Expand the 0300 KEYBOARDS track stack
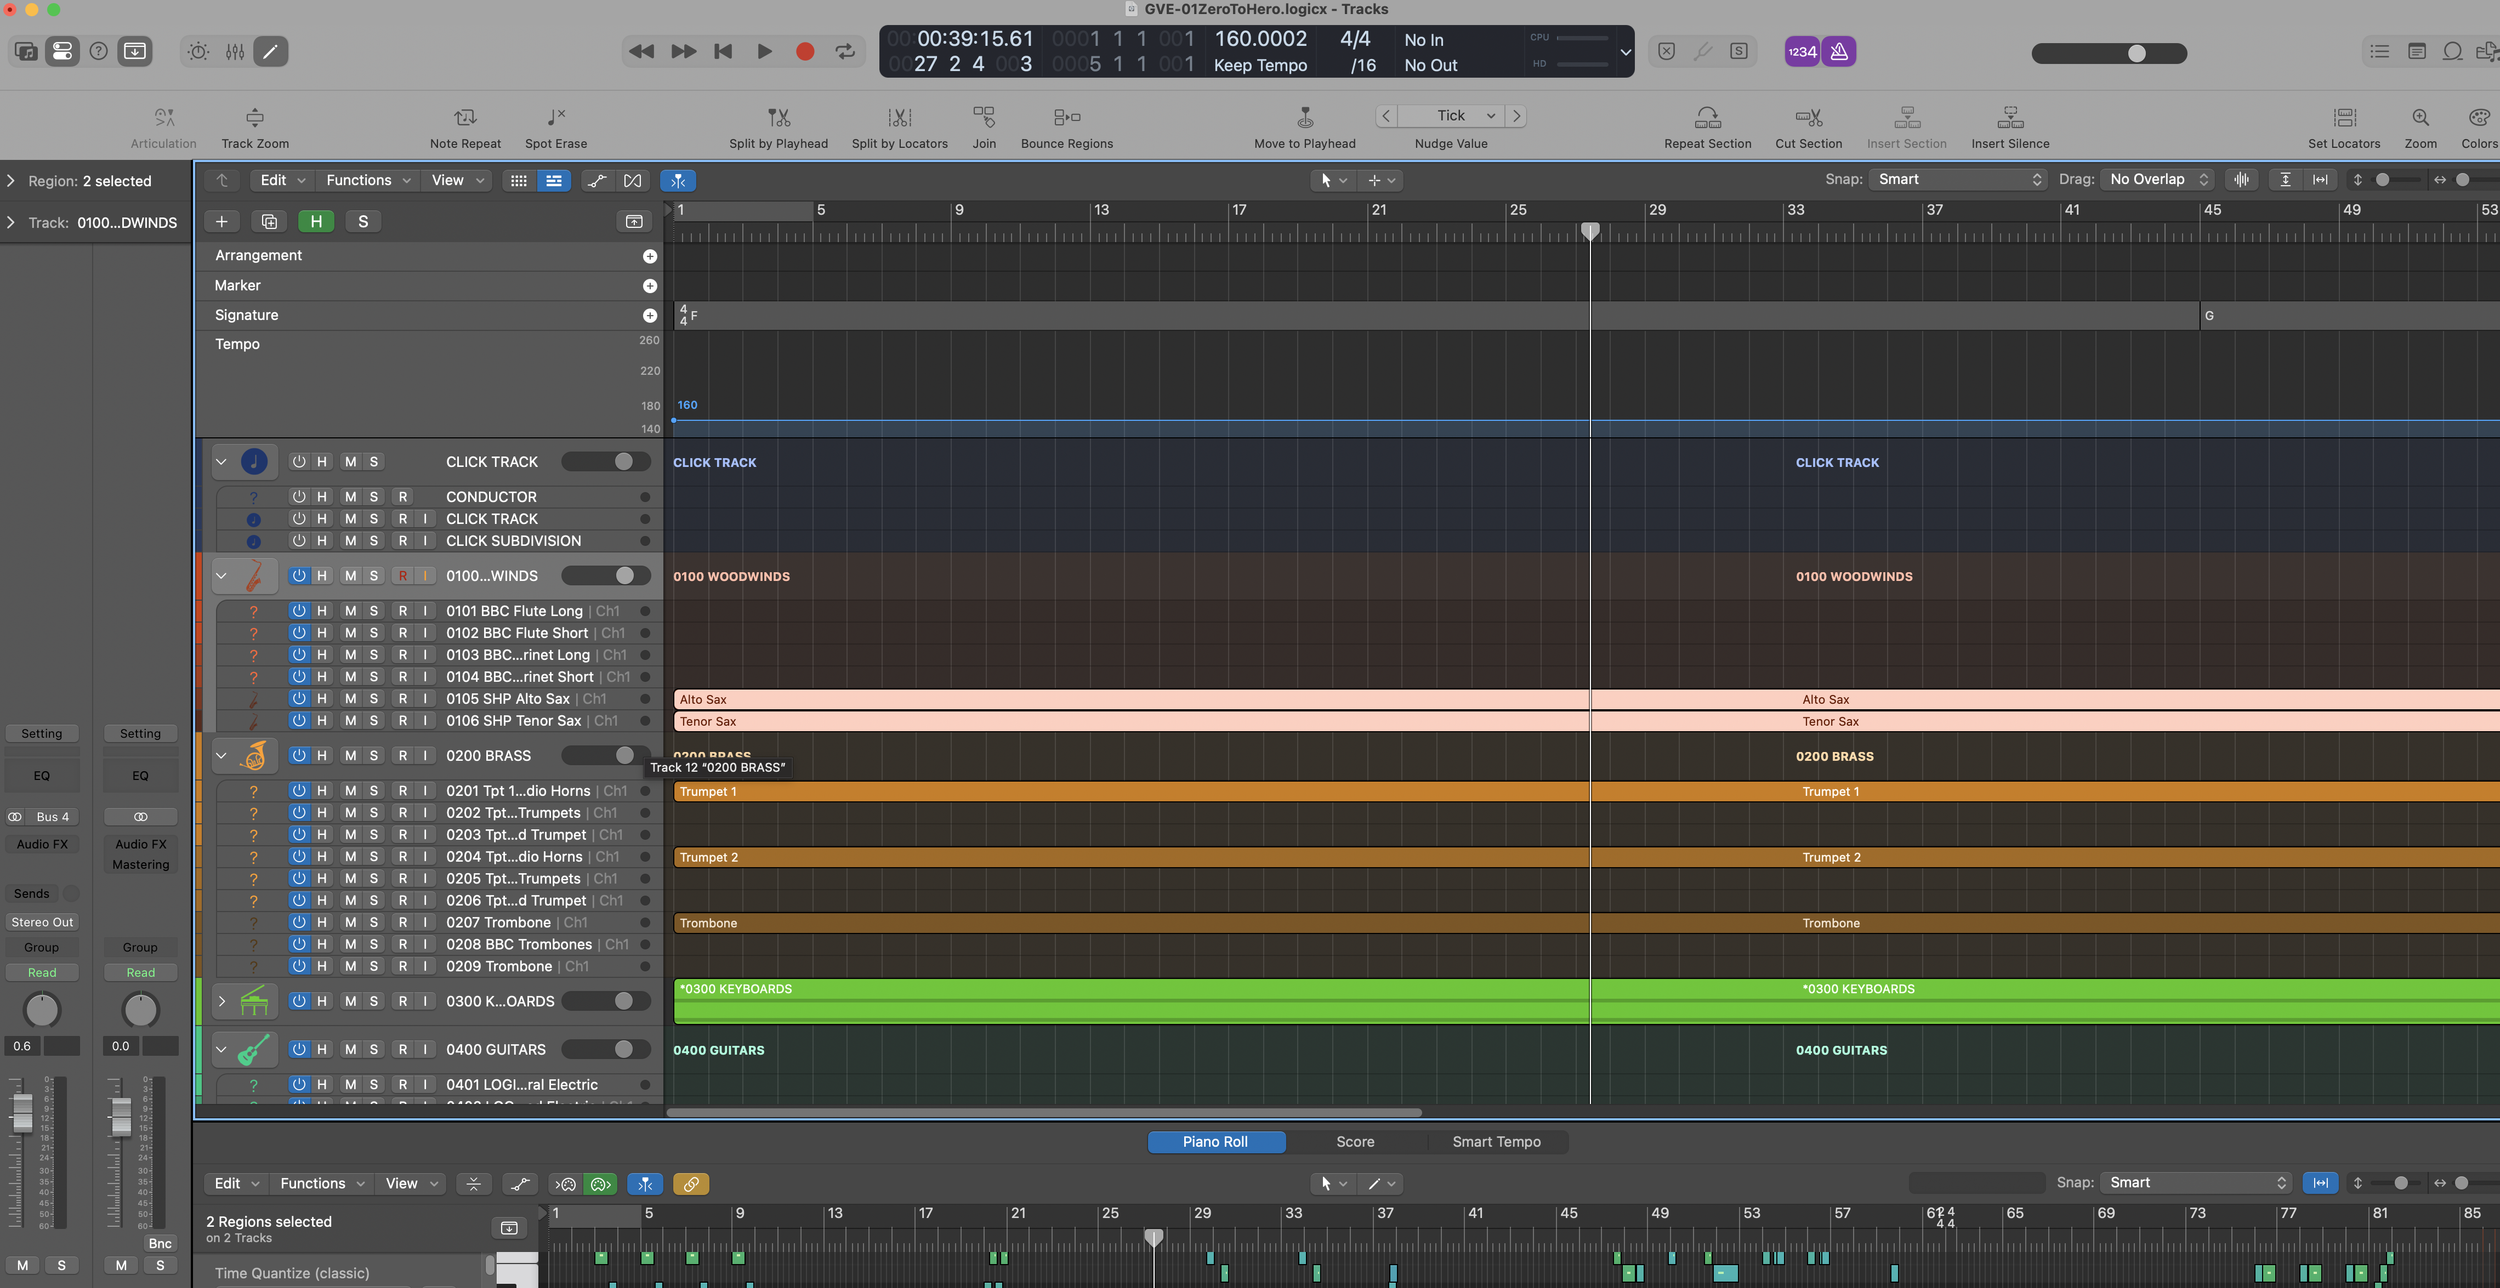The height and width of the screenshot is (1288, 2500). tap(222, 1001)
